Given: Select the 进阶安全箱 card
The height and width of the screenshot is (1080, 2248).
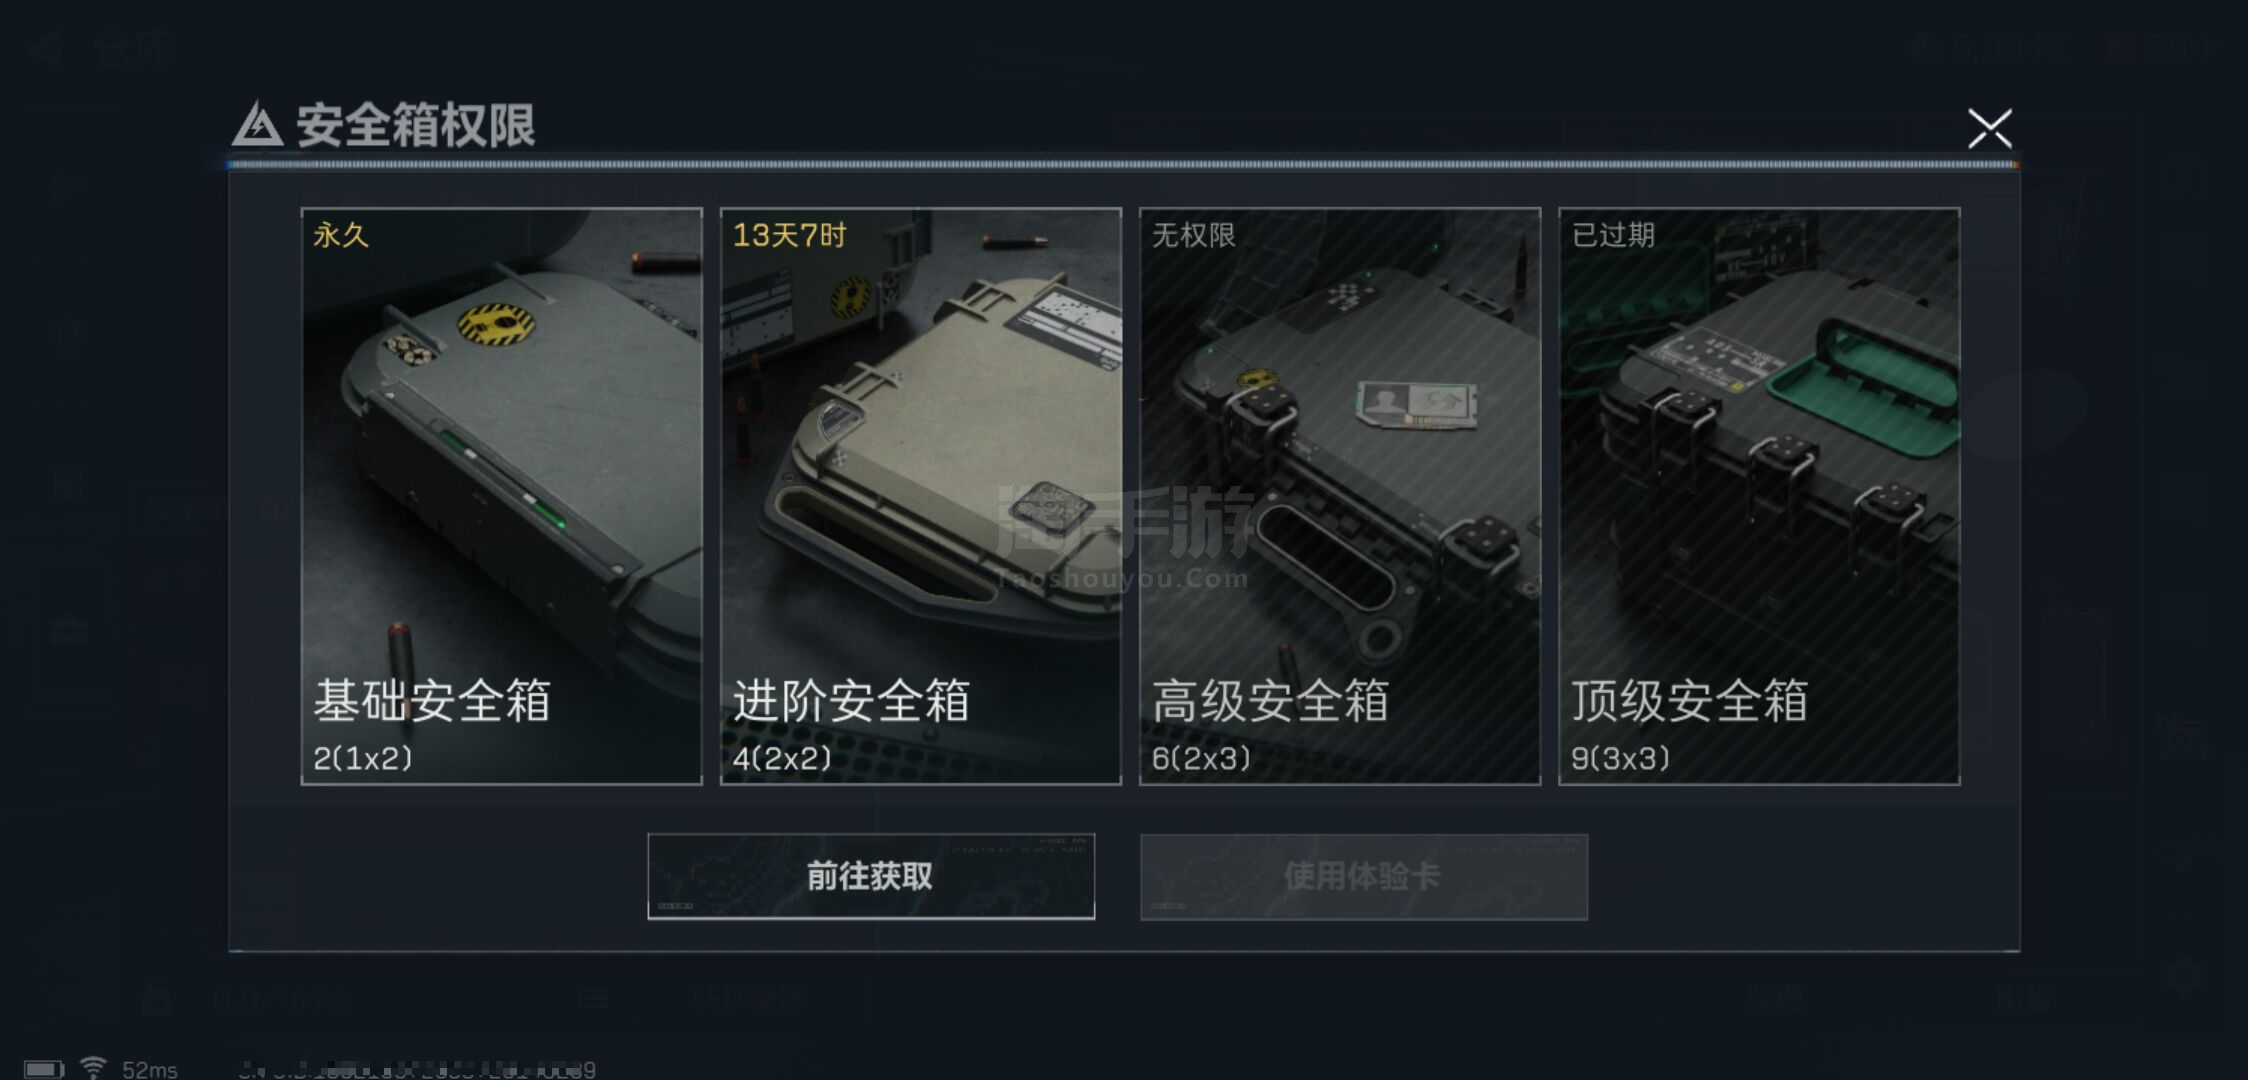Looking at the screenshot, I should [920, 496].
